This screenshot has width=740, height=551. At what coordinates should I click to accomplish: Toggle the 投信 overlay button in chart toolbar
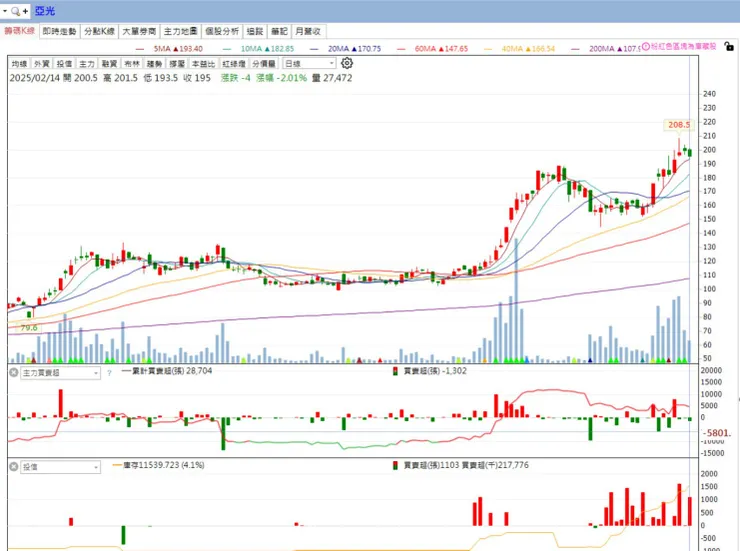coord(64,63)
